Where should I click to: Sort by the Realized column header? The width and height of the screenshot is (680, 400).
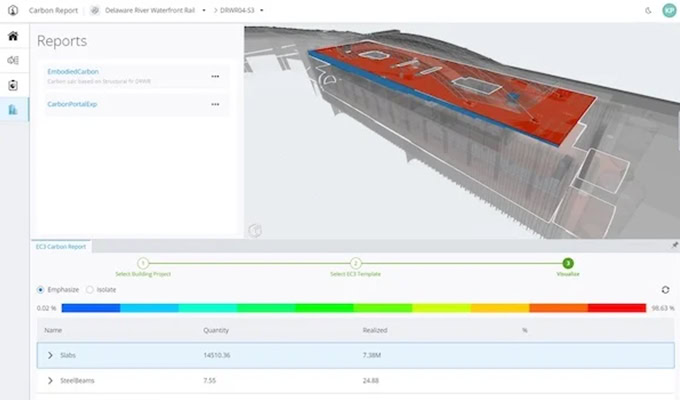click(375, 330)
